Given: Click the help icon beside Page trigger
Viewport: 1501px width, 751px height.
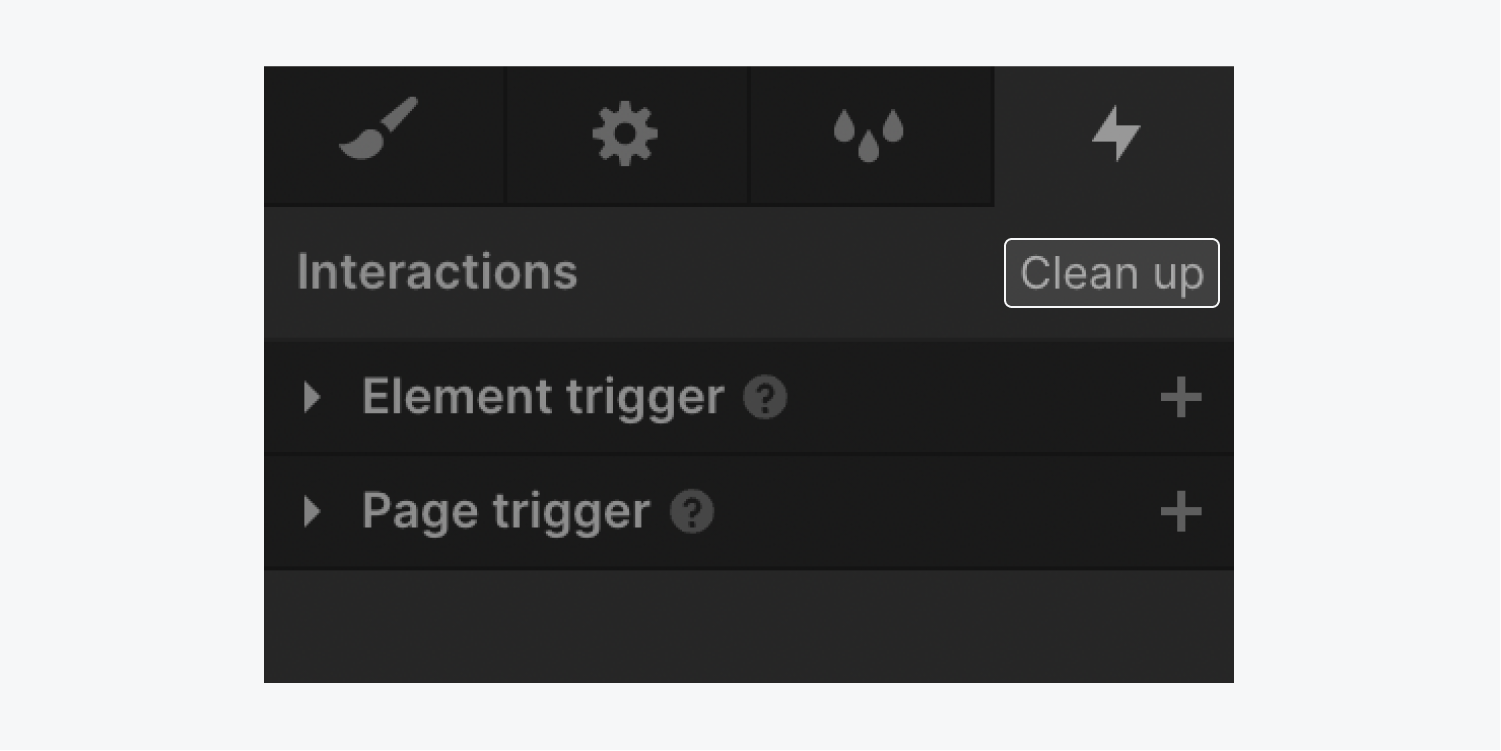Looking at the screenshot, I should coord(693,513).
